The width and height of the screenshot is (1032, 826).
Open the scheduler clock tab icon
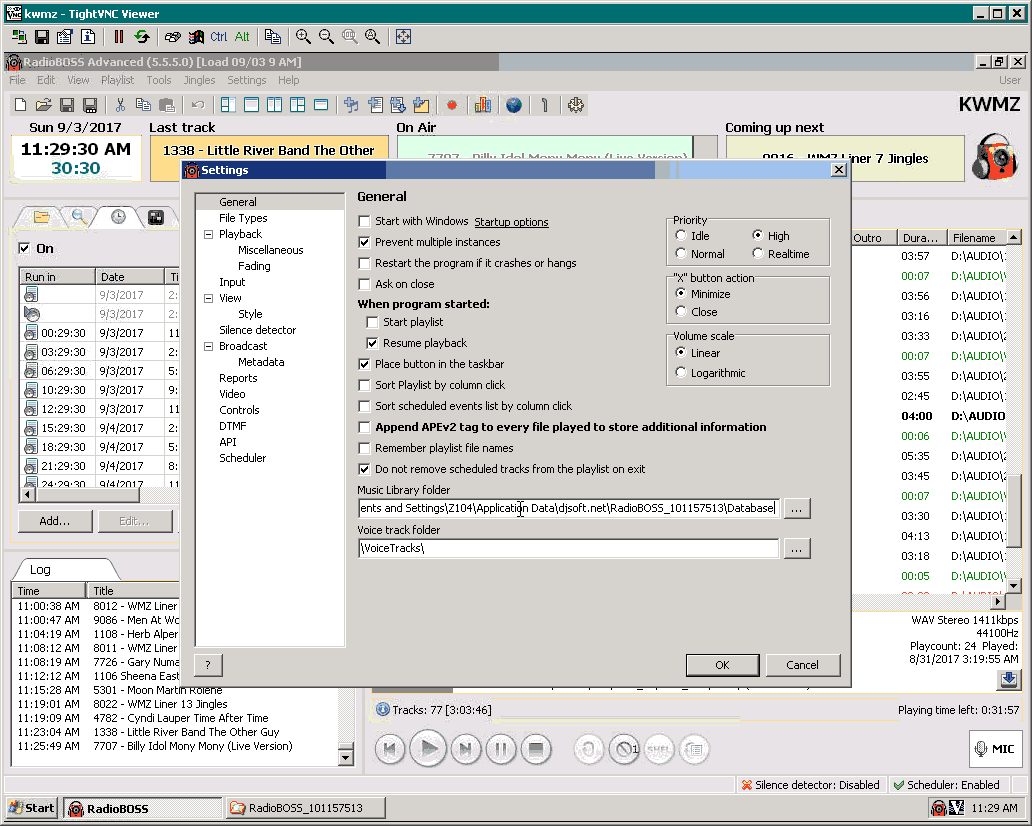(x=118, y=217)
